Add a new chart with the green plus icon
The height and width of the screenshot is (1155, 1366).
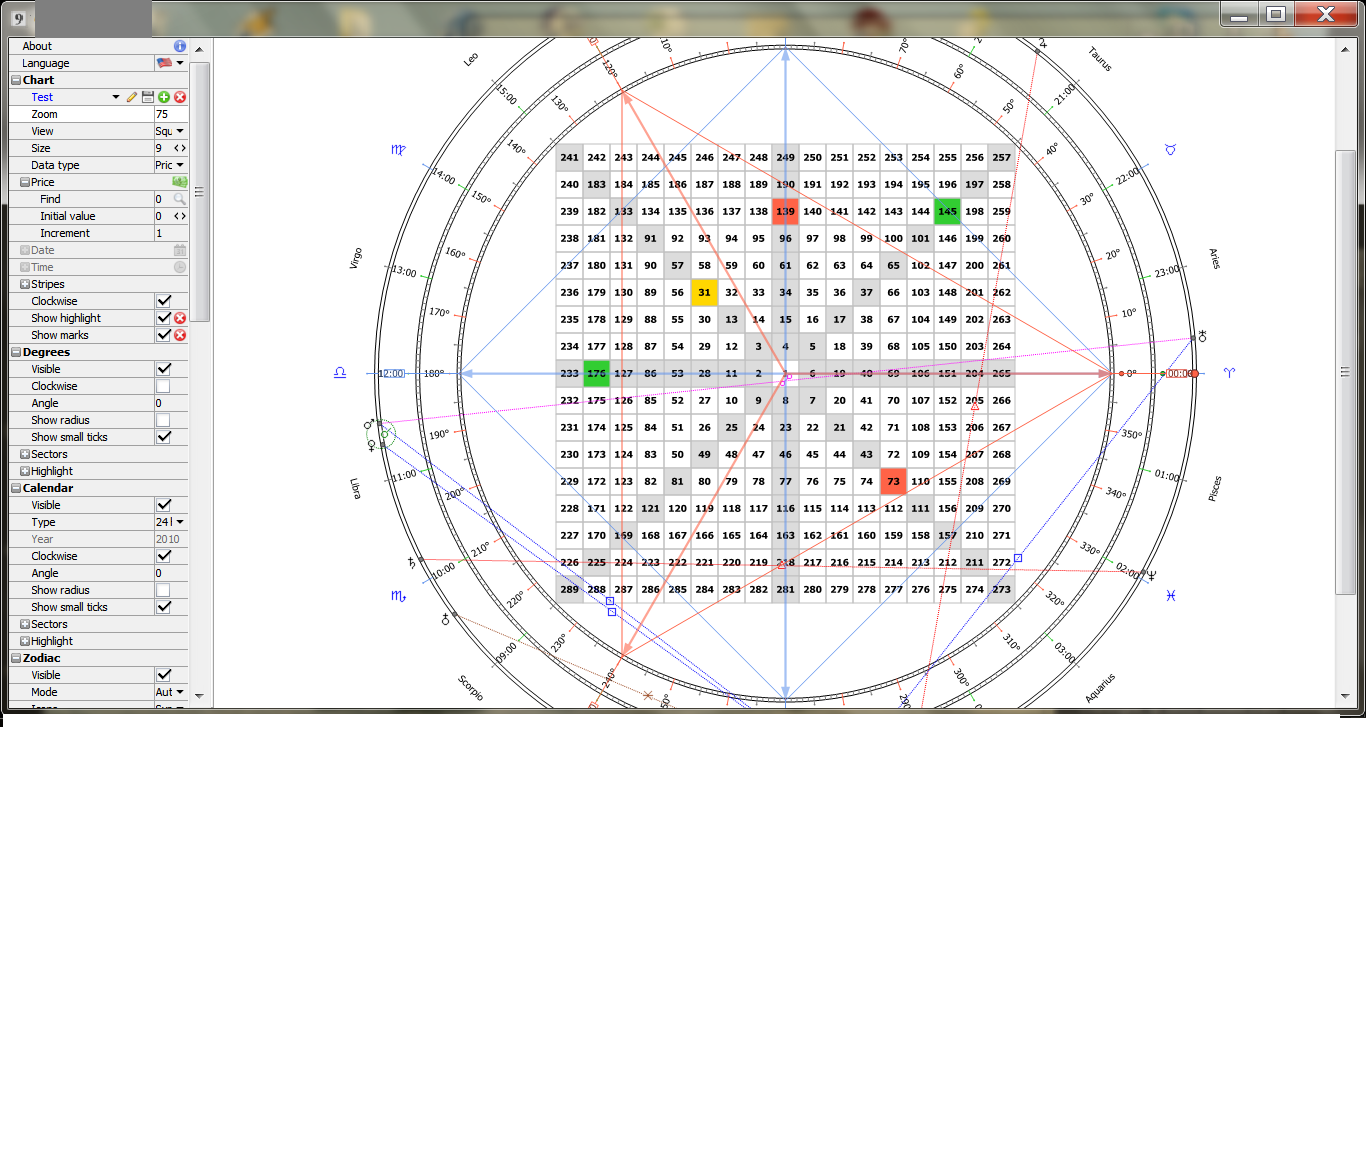[x=163, y=96]
